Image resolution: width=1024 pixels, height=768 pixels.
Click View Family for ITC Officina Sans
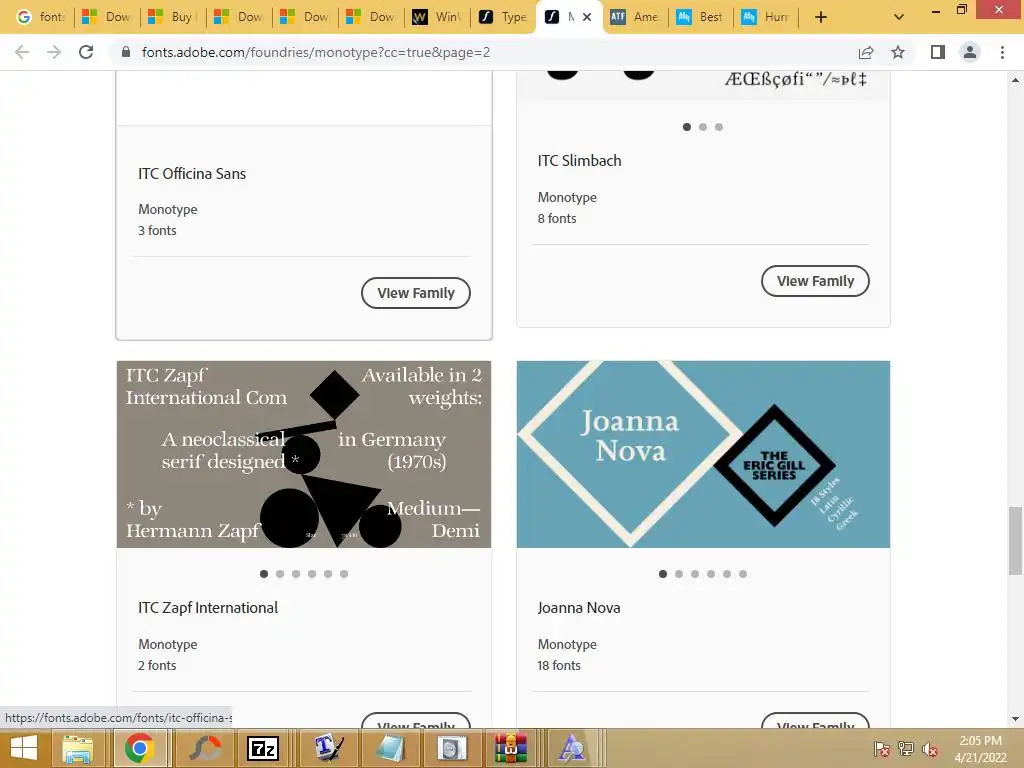tap(416, 293)
